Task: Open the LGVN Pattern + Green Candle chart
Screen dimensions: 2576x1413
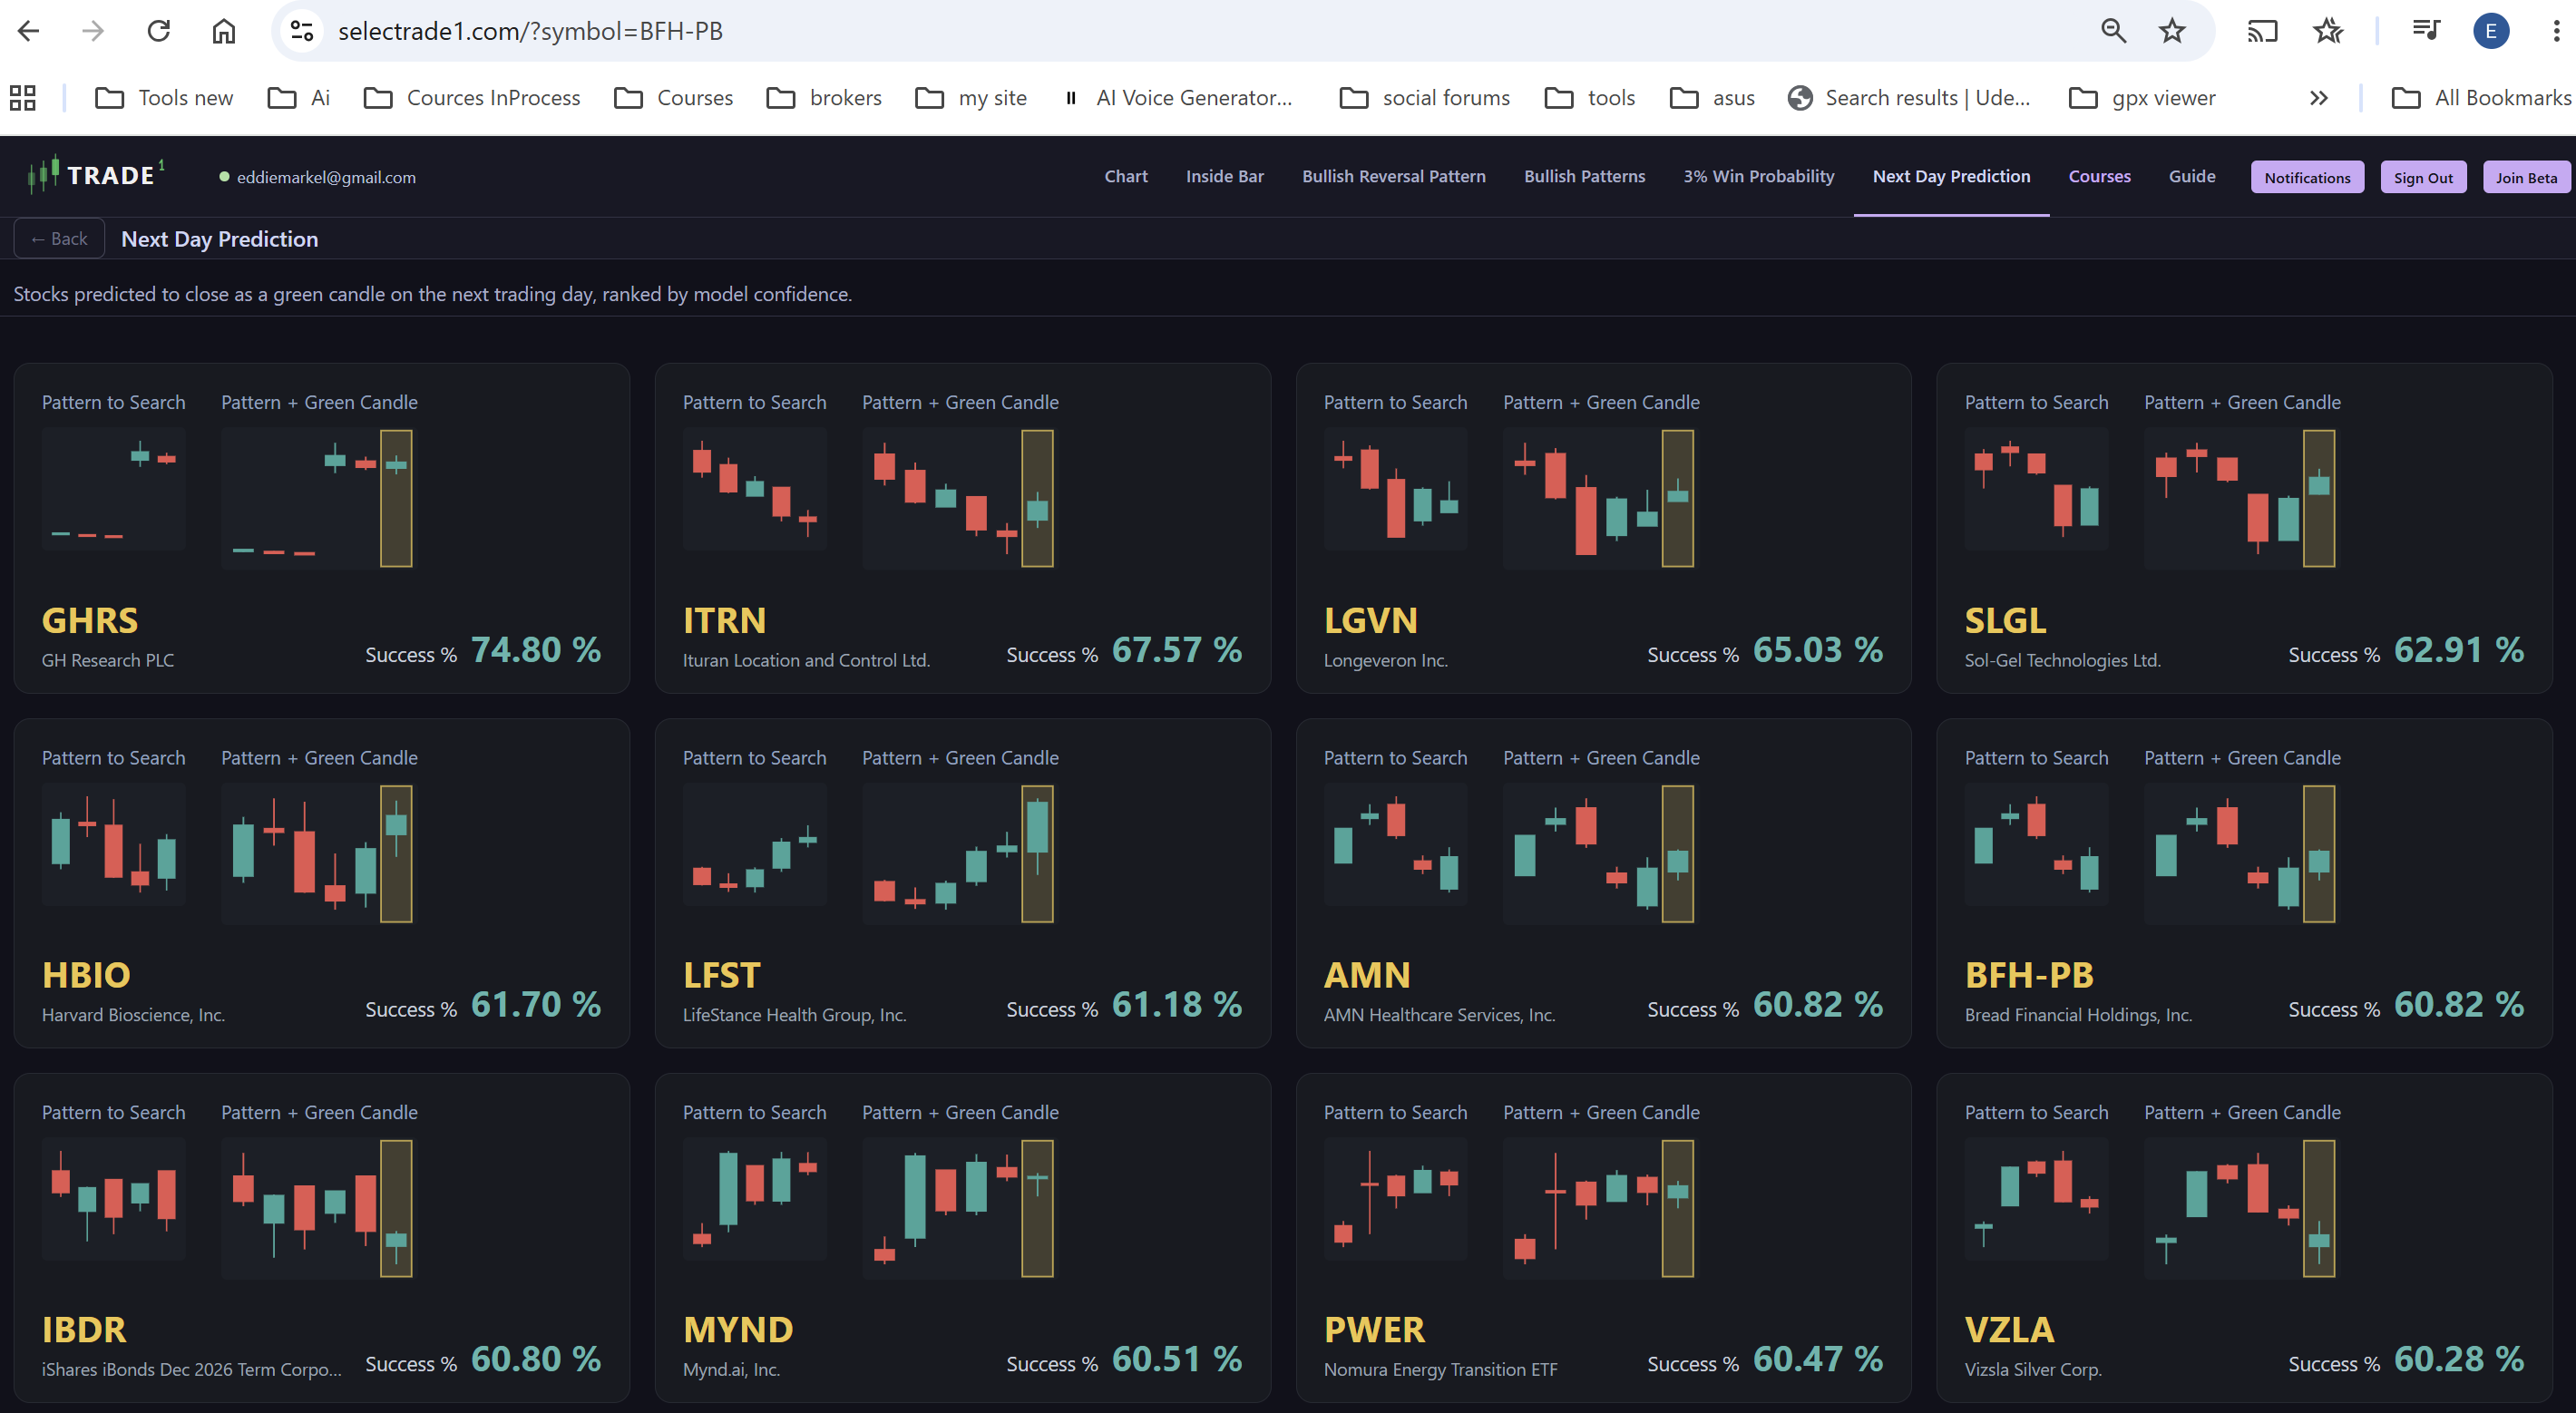Action: tap(1599, 498)
